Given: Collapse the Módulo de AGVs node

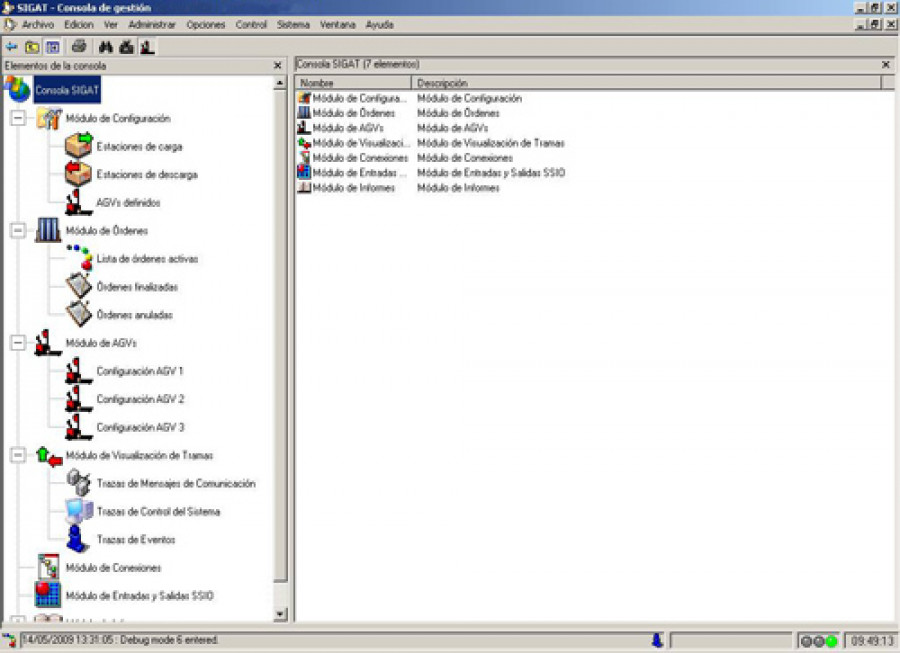Looking at the screenshot, I should [x=18, y=343].
